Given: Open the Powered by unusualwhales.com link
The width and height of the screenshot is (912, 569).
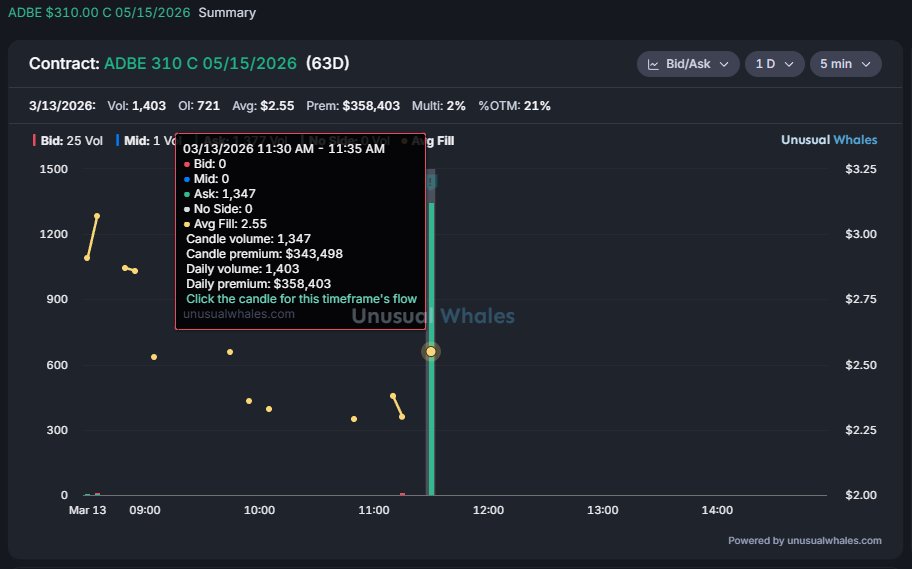Looking at the screenshot, I should 804,540.
